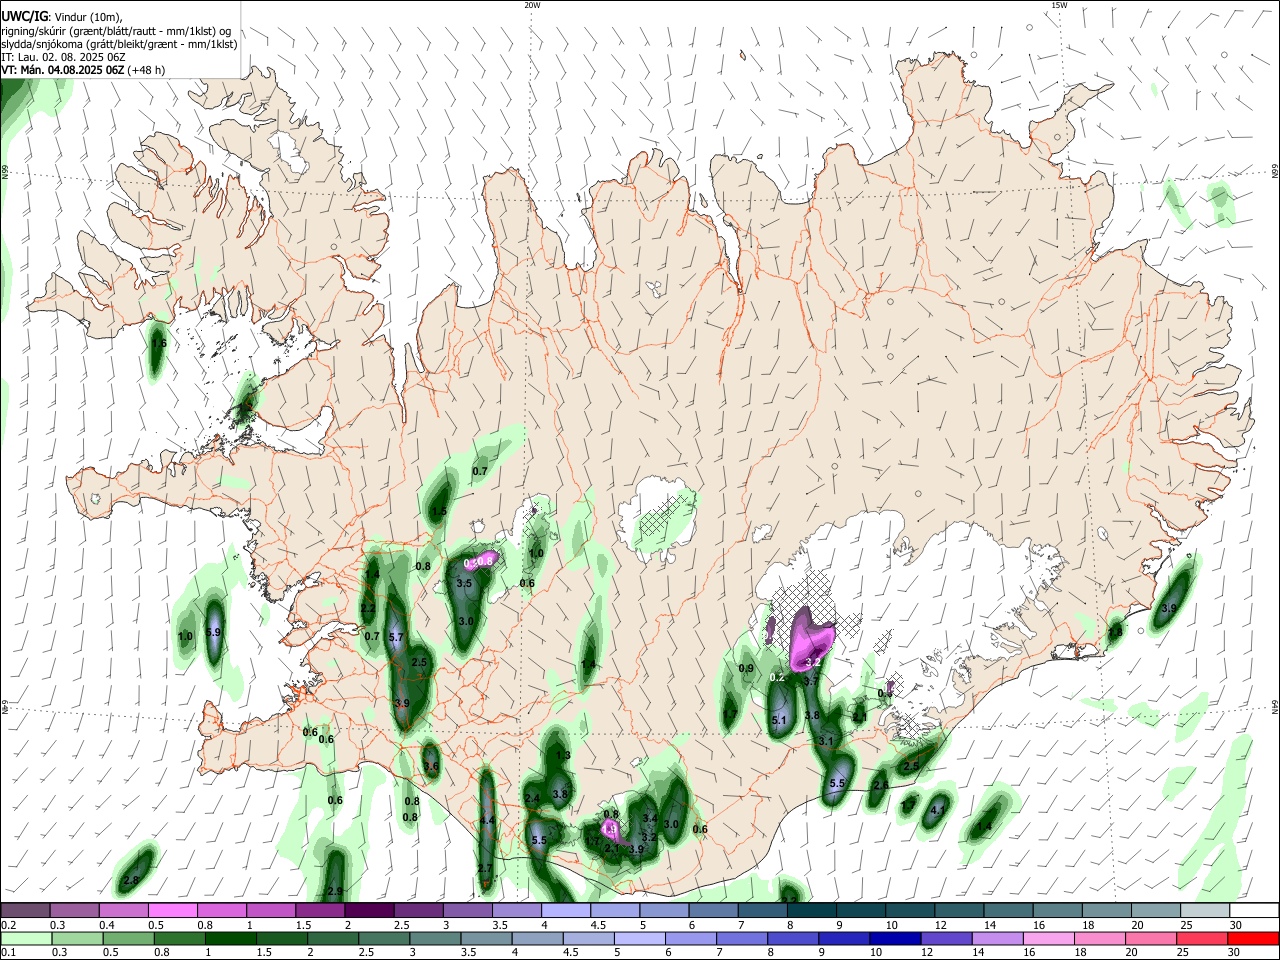
Task: Click the 'VT: Mán. 04.08.2025 06Z (+48 h)' line
Action: [83, 70]
